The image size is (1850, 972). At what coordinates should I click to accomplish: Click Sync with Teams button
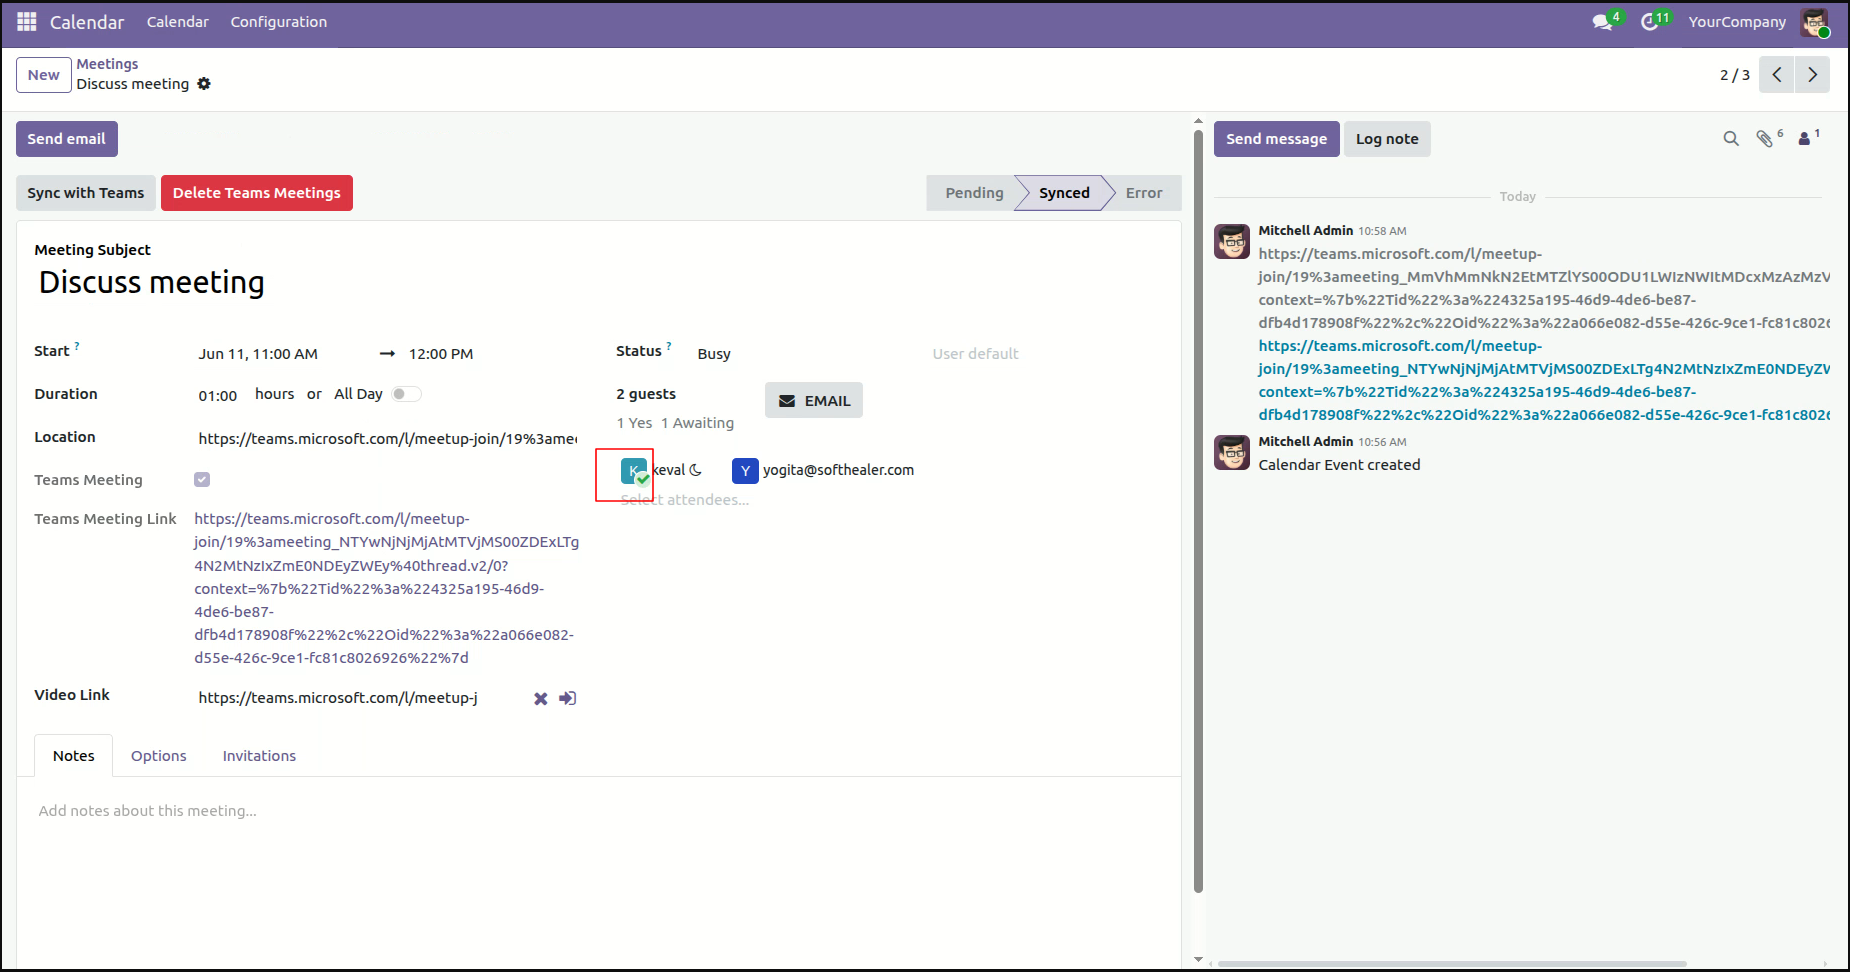(86, 193)
